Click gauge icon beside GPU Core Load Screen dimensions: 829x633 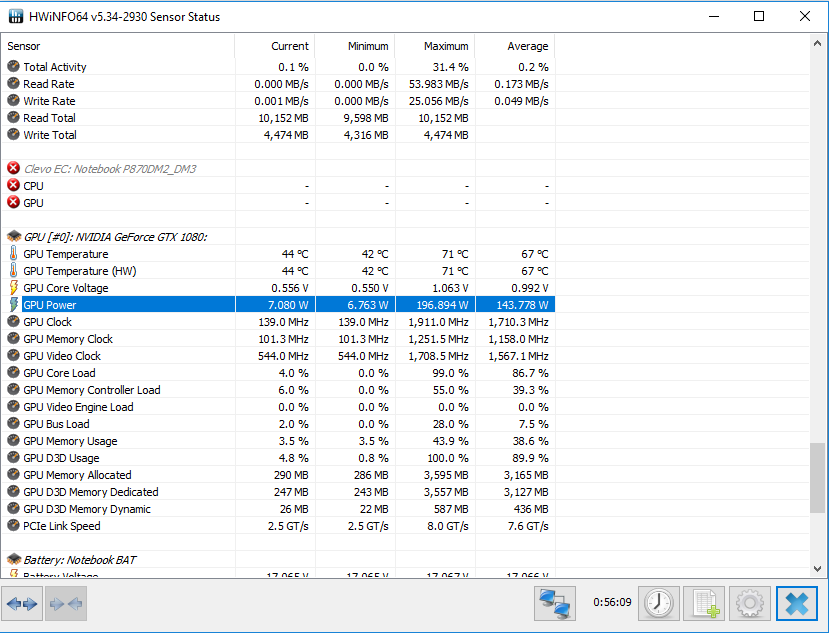point(13,373)
